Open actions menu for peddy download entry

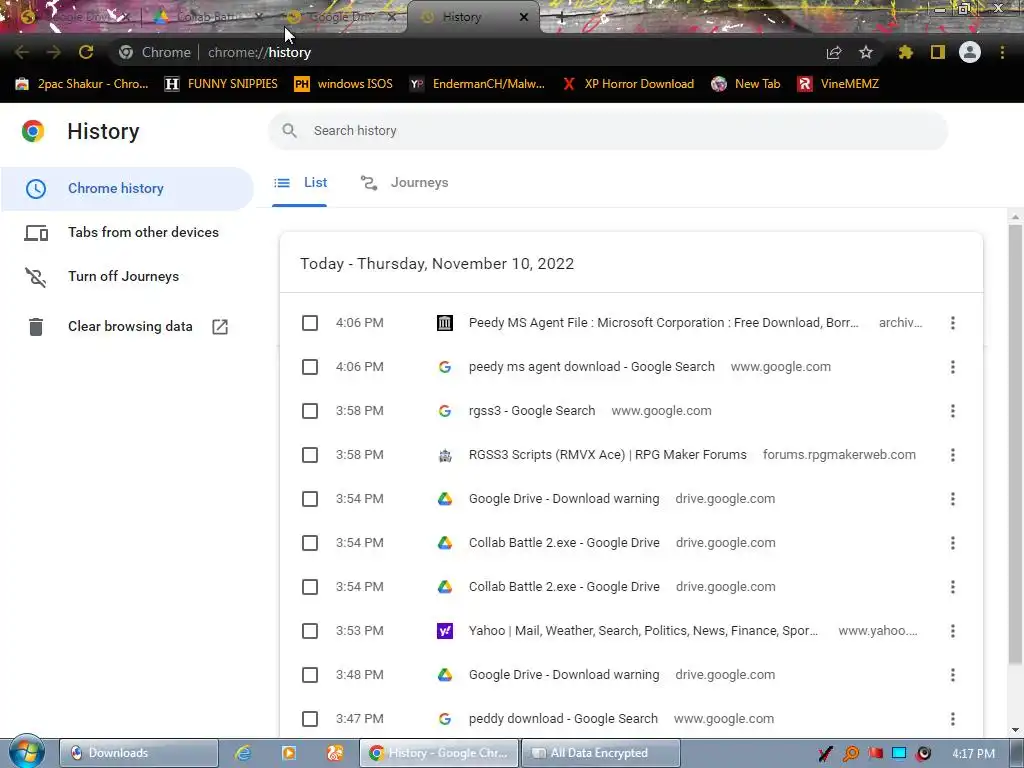click(953, 718)
